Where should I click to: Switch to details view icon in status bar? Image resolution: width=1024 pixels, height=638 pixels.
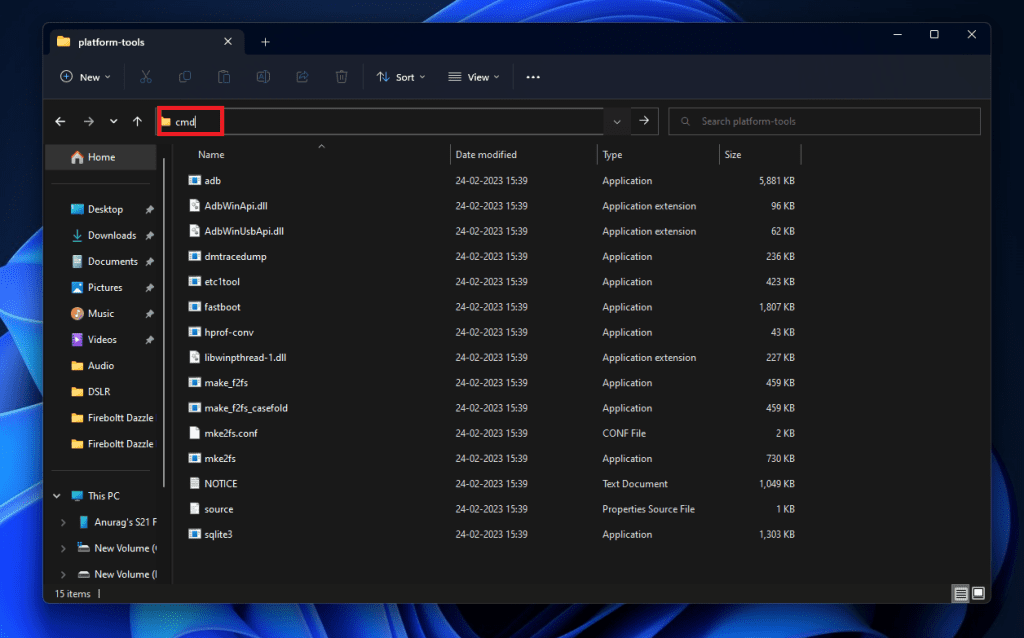[x=961, y=593]
